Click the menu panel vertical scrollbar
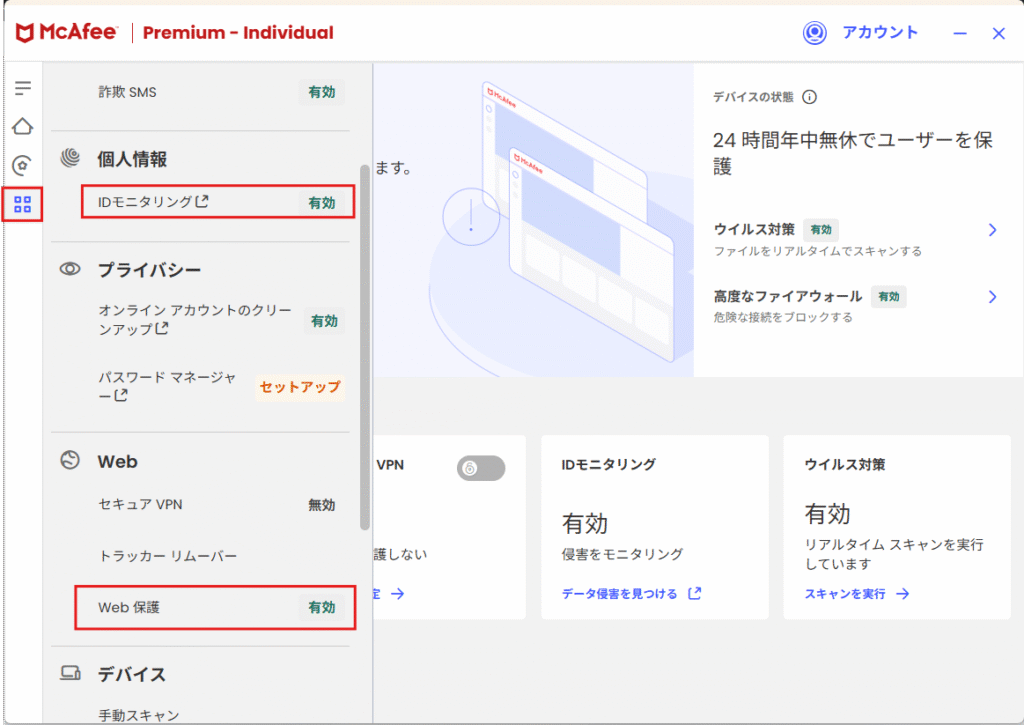This screenshot has width=1024, height=725. [364, 347]
